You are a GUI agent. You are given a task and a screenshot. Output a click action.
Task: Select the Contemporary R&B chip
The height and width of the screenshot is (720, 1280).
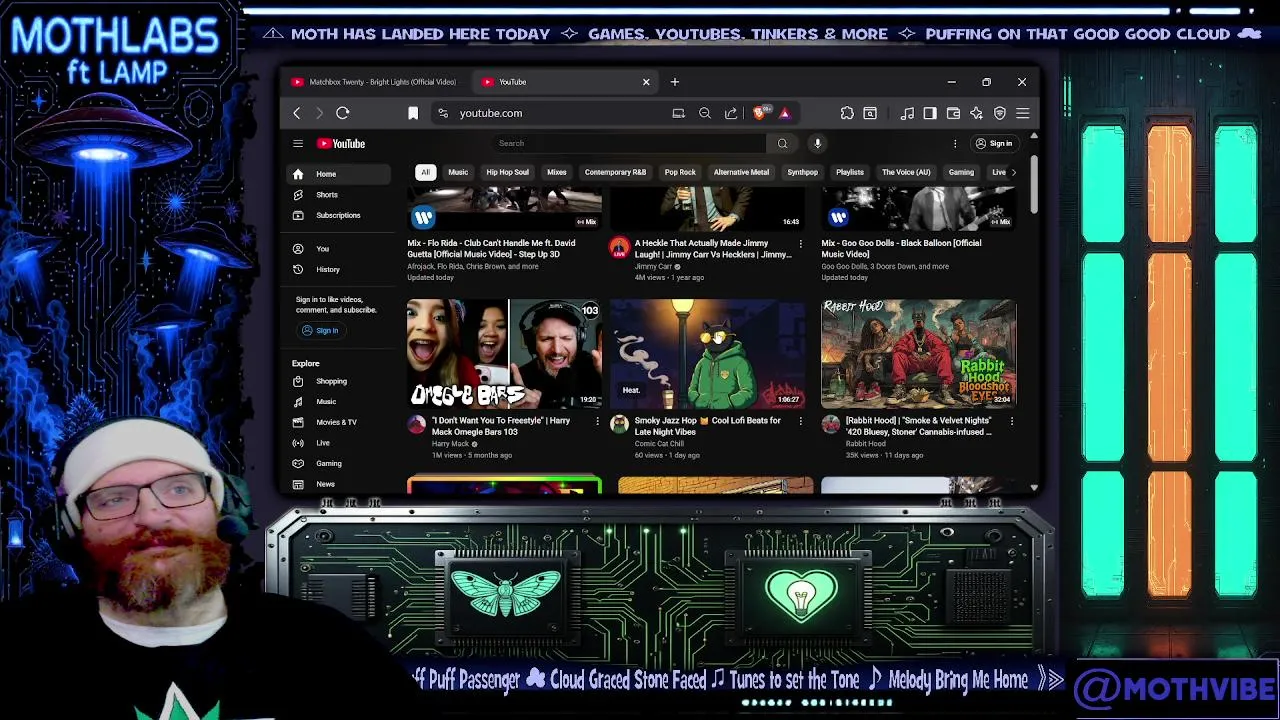coord(615,172)
